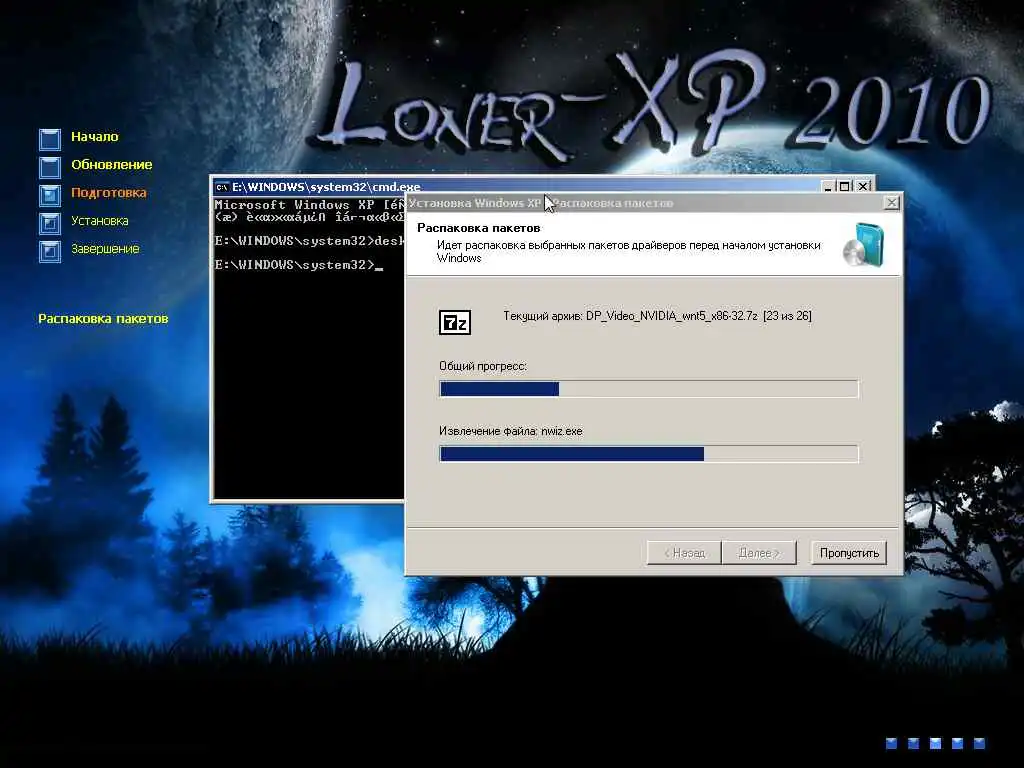1024x768 pixels.
Task: Click the disabled Далее button
Action: (x=759, y=553)
